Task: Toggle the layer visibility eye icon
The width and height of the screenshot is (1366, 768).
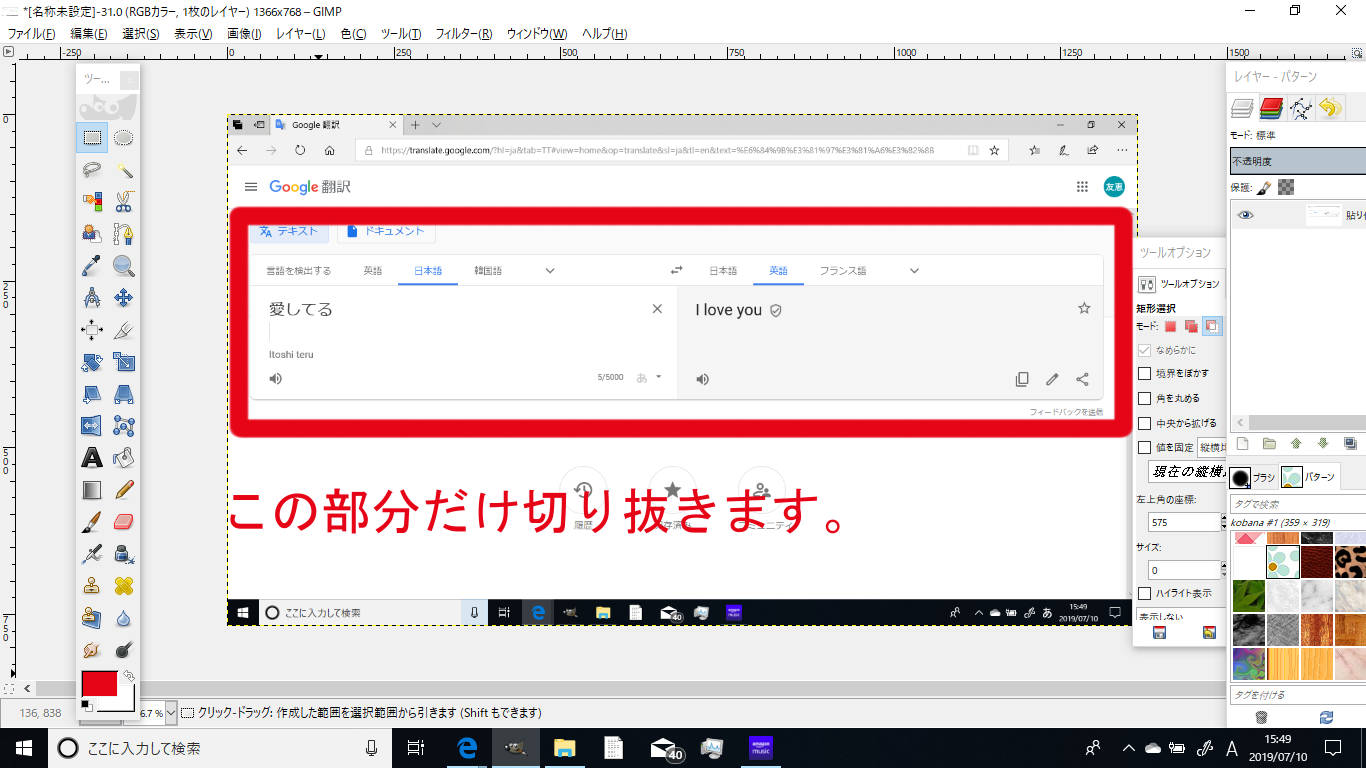Action: [x=1245, y=215]
